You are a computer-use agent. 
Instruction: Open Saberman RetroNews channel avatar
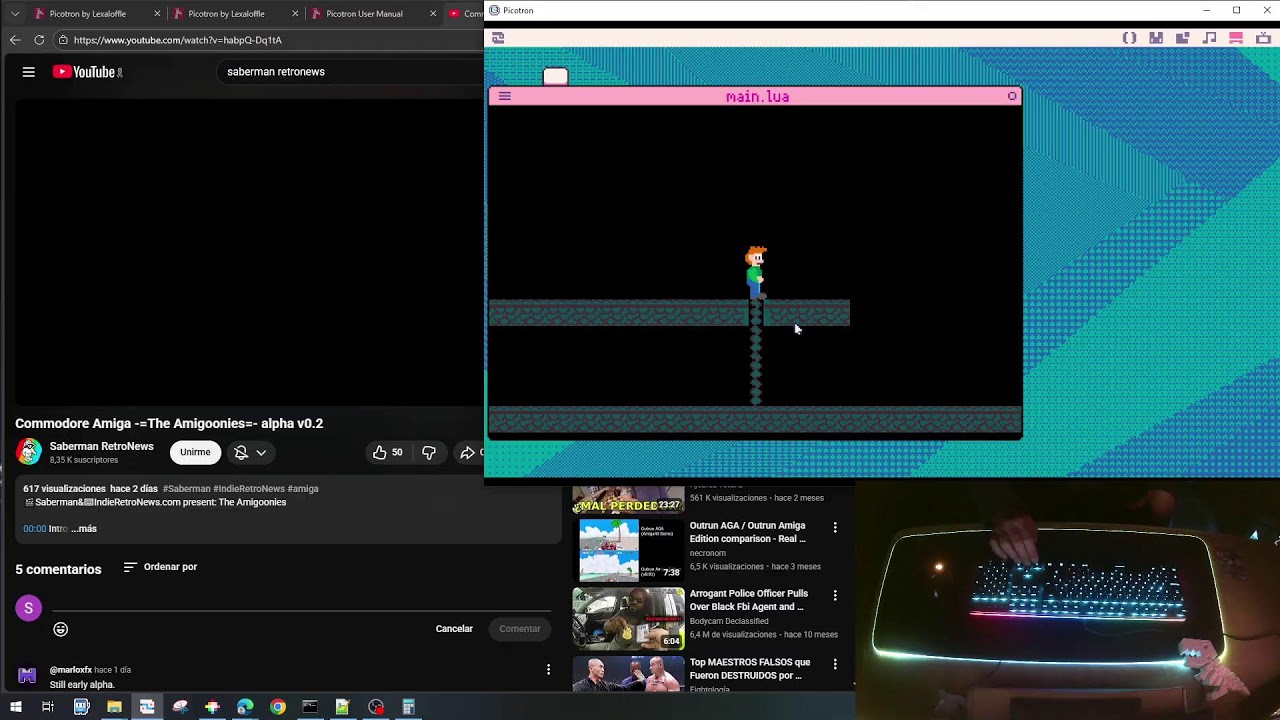[x=29, y=452]
